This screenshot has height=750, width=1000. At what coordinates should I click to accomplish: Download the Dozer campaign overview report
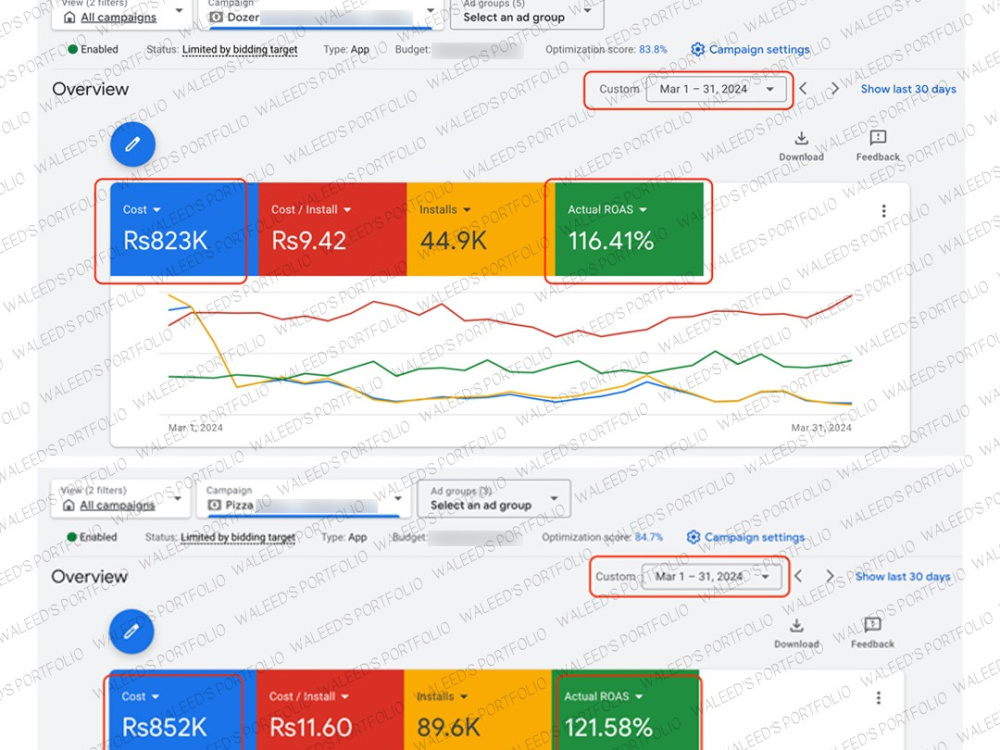click(801, 146)
